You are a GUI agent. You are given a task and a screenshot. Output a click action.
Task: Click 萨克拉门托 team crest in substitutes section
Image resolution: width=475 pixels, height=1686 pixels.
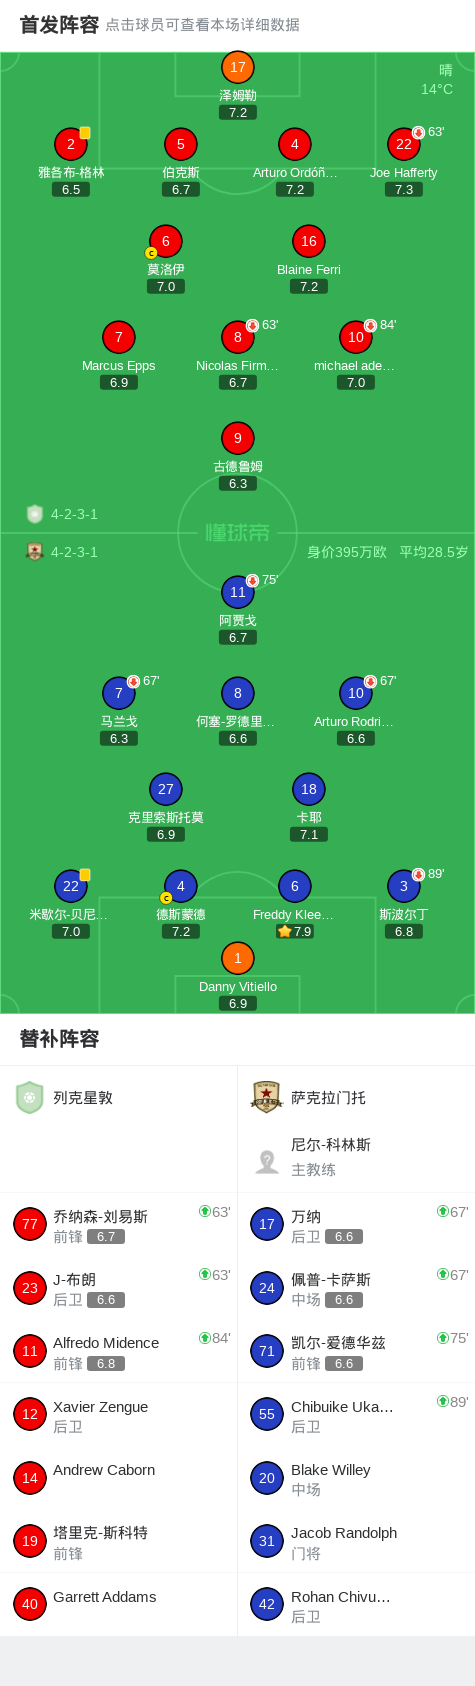pyautogui.click(x=267, y=1097)
